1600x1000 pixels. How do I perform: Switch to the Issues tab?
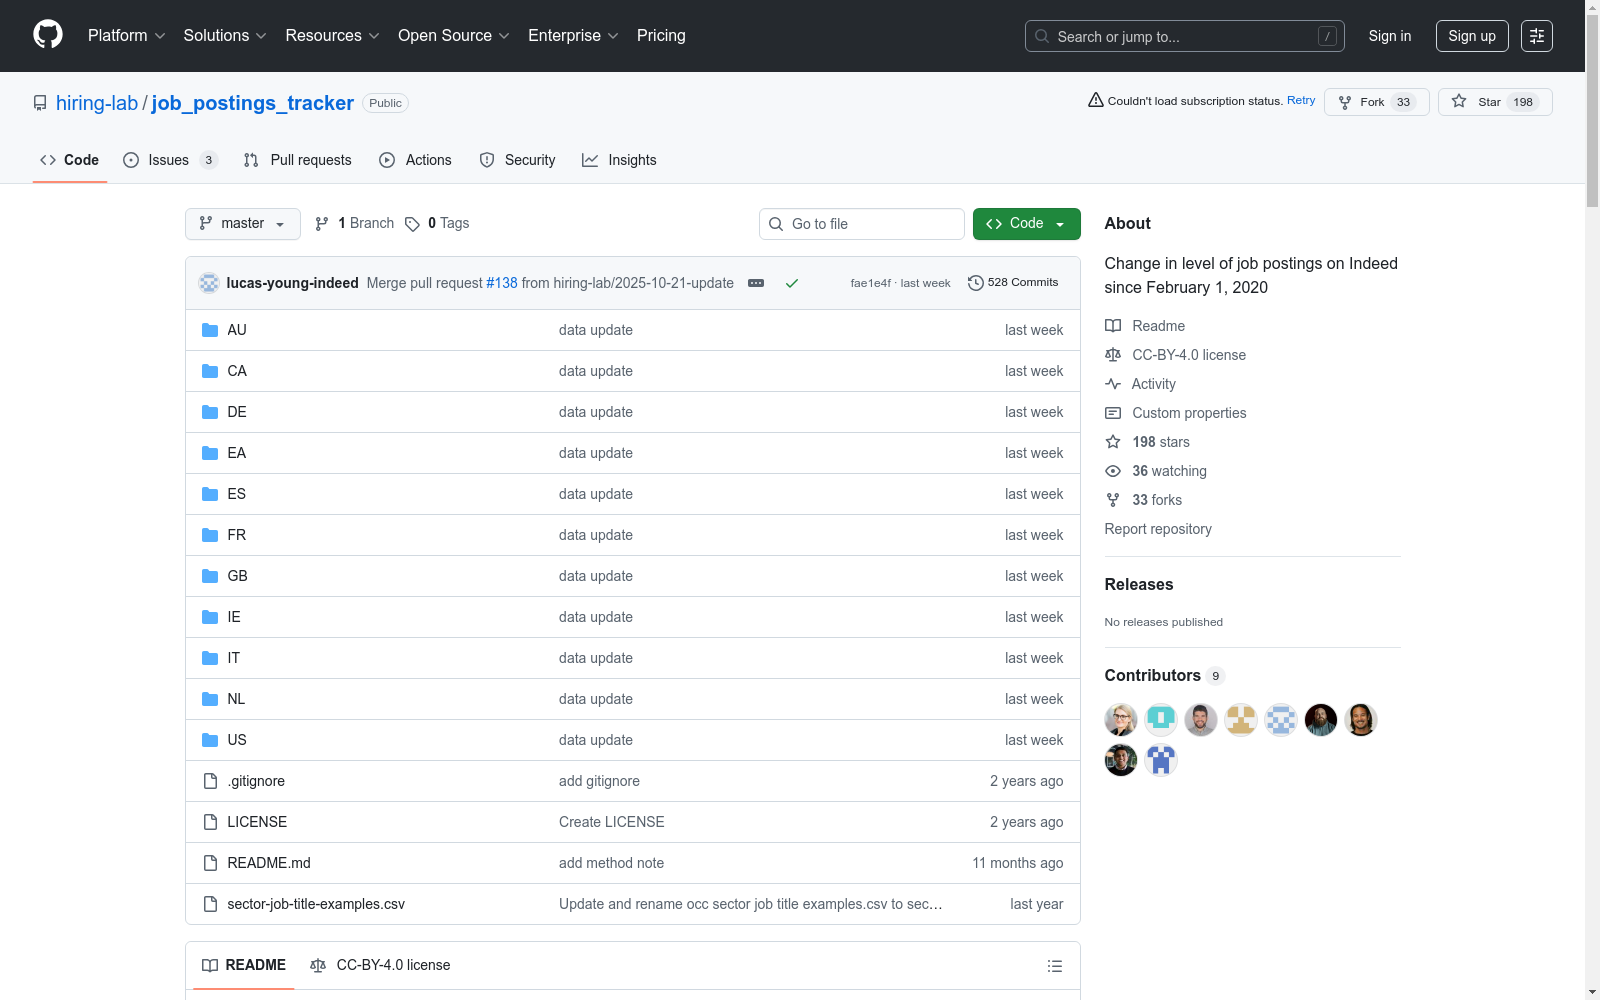click(x=170, y=160)
